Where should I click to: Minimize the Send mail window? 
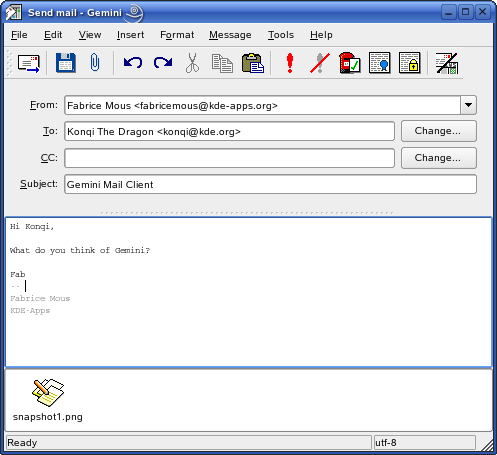(x=448, y=12)
